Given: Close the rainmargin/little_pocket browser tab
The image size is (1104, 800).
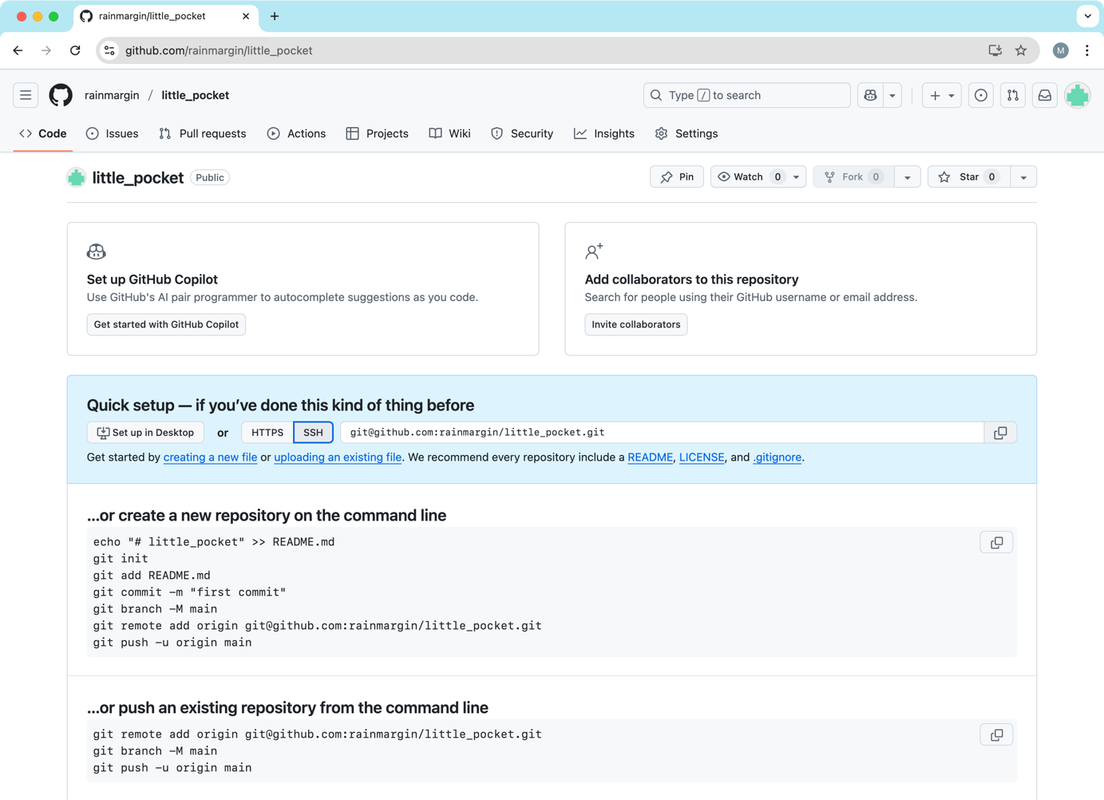Looking at the screenshot, I should [246, 16].
